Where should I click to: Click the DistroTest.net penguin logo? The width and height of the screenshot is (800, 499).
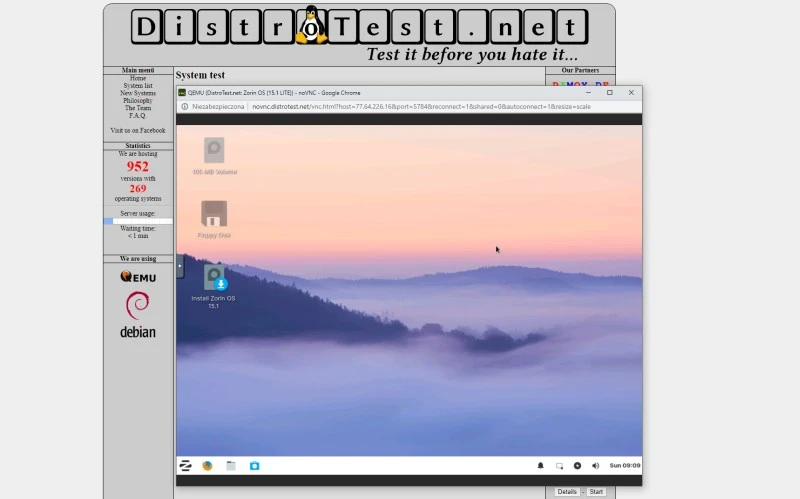coord(311,24)
